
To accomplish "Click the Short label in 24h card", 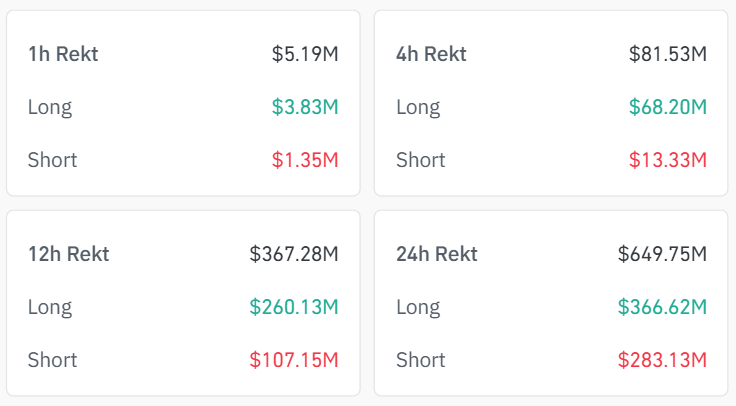I will point(421,360).
